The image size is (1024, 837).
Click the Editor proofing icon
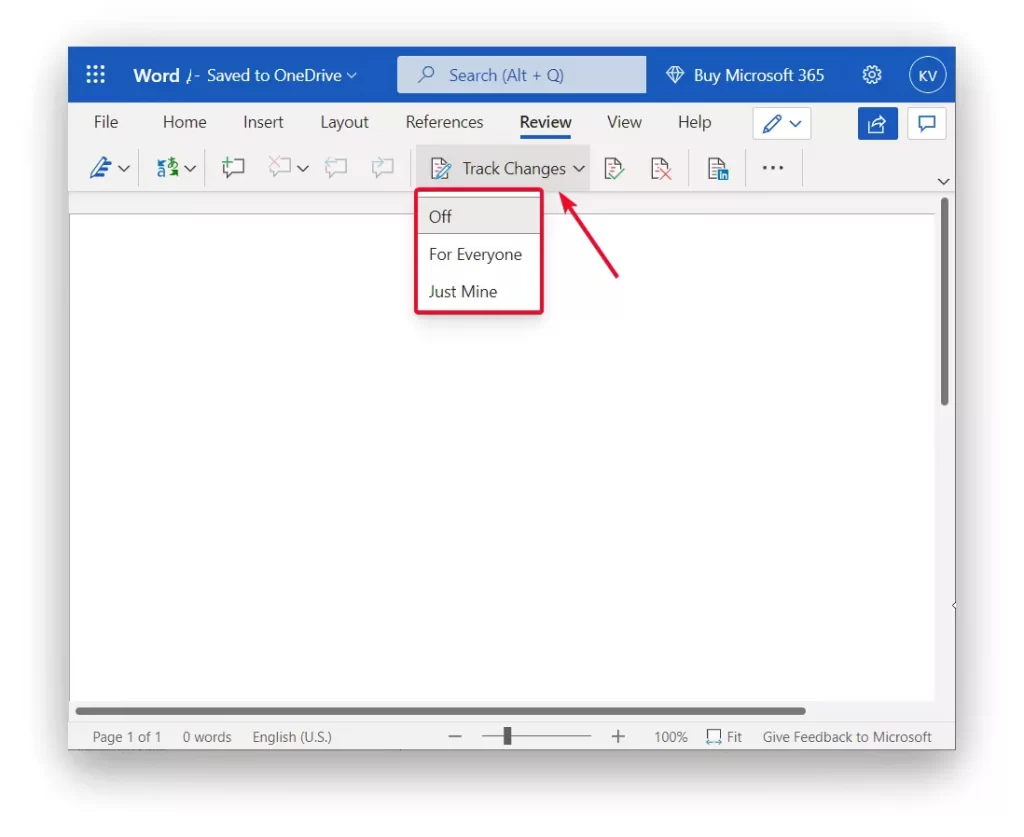pos(100,168)
